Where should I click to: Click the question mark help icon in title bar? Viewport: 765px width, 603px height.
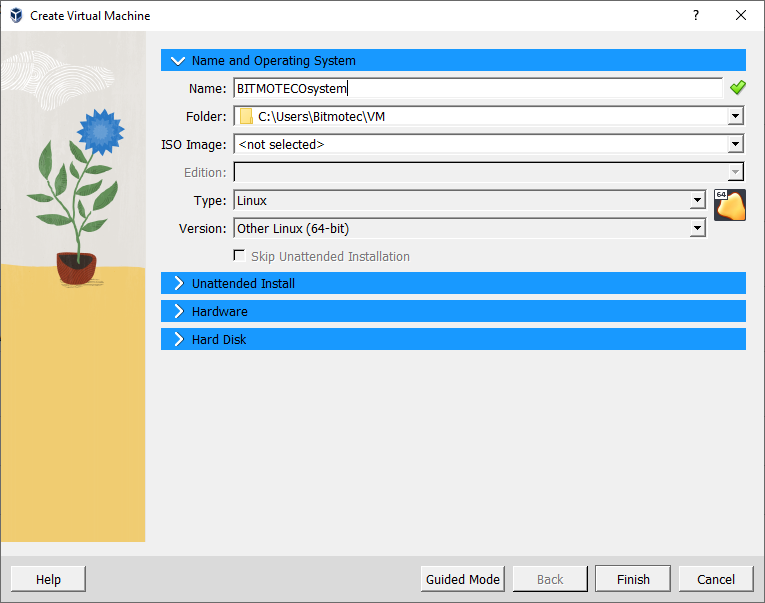pyautogui.click(x=696, y=16)
